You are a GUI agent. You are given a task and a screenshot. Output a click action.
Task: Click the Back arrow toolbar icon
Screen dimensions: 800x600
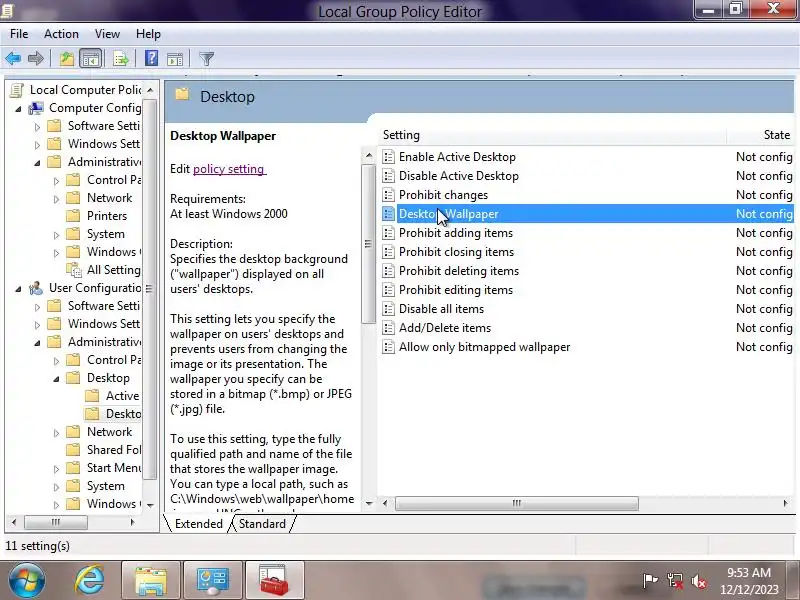click(13, 59)
